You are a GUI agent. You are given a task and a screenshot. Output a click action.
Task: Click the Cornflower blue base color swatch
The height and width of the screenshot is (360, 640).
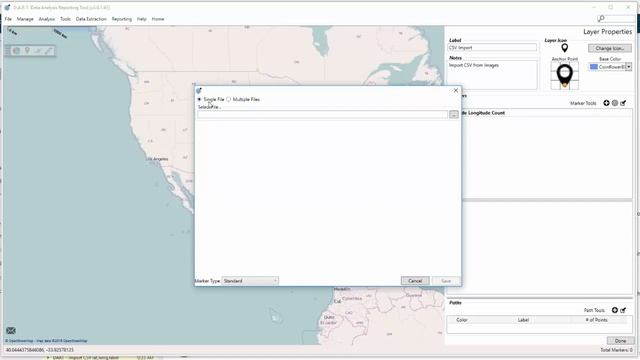(594, 67)
